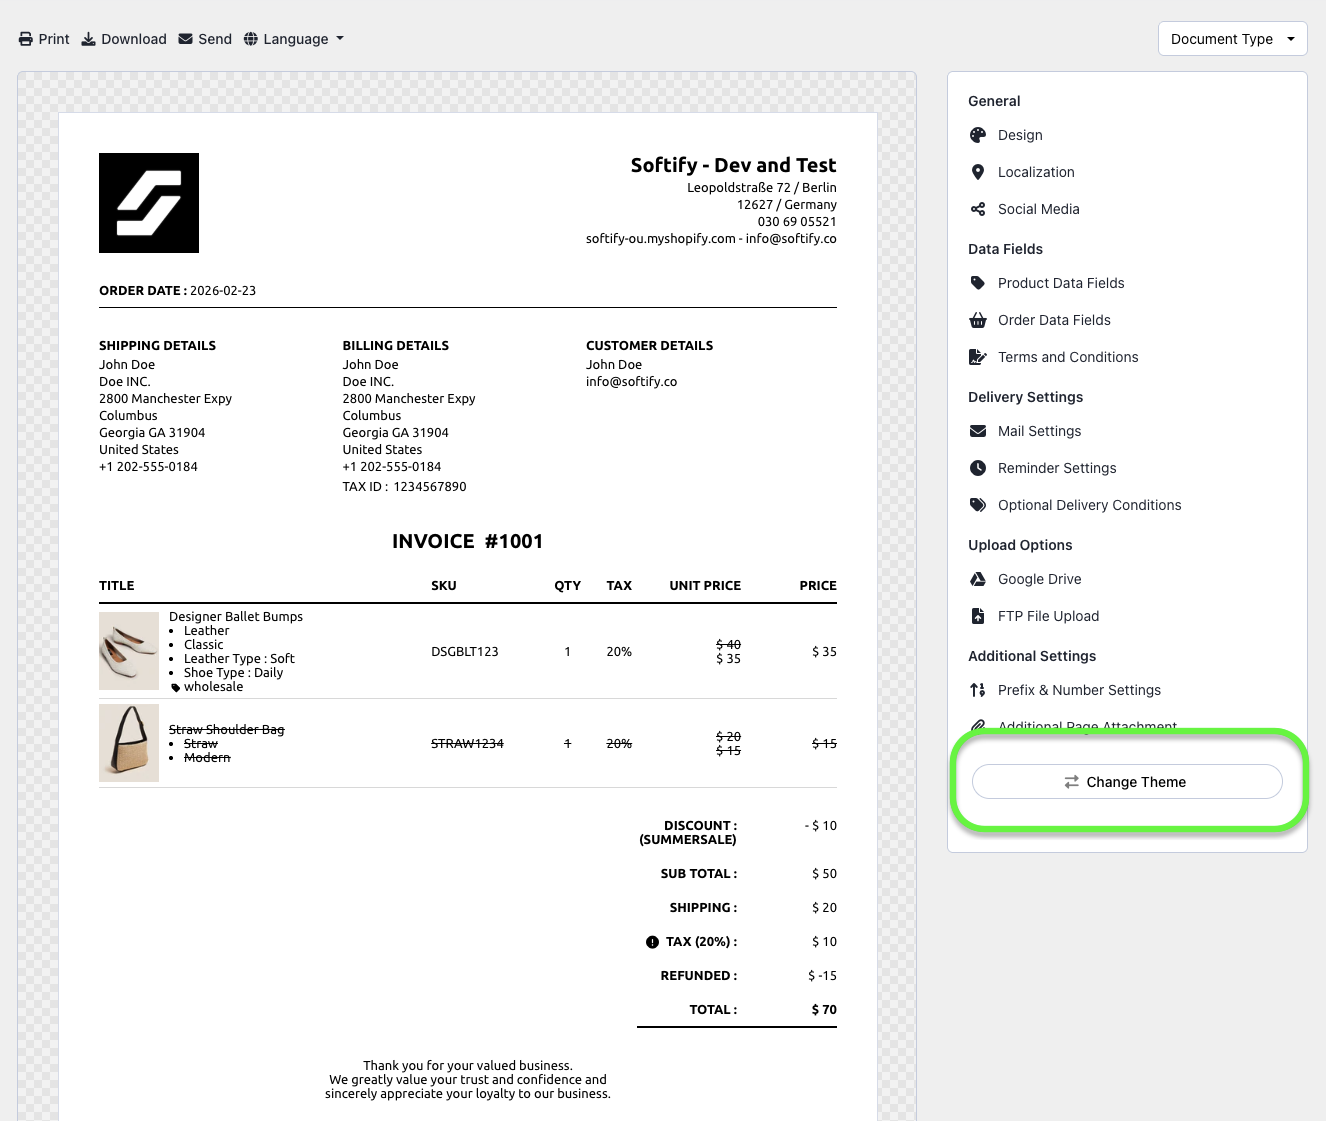
Task: Click the FTP File Upload icon
Action: pos(978,616)
